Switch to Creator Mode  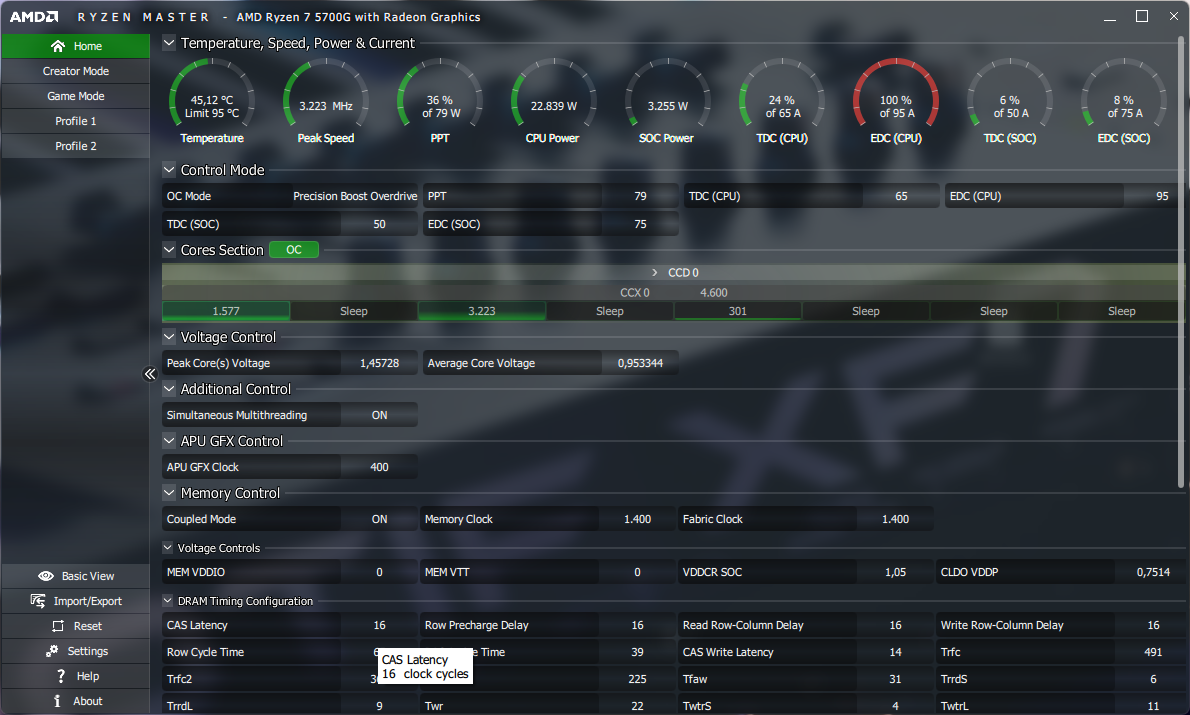tap(76, 71)
